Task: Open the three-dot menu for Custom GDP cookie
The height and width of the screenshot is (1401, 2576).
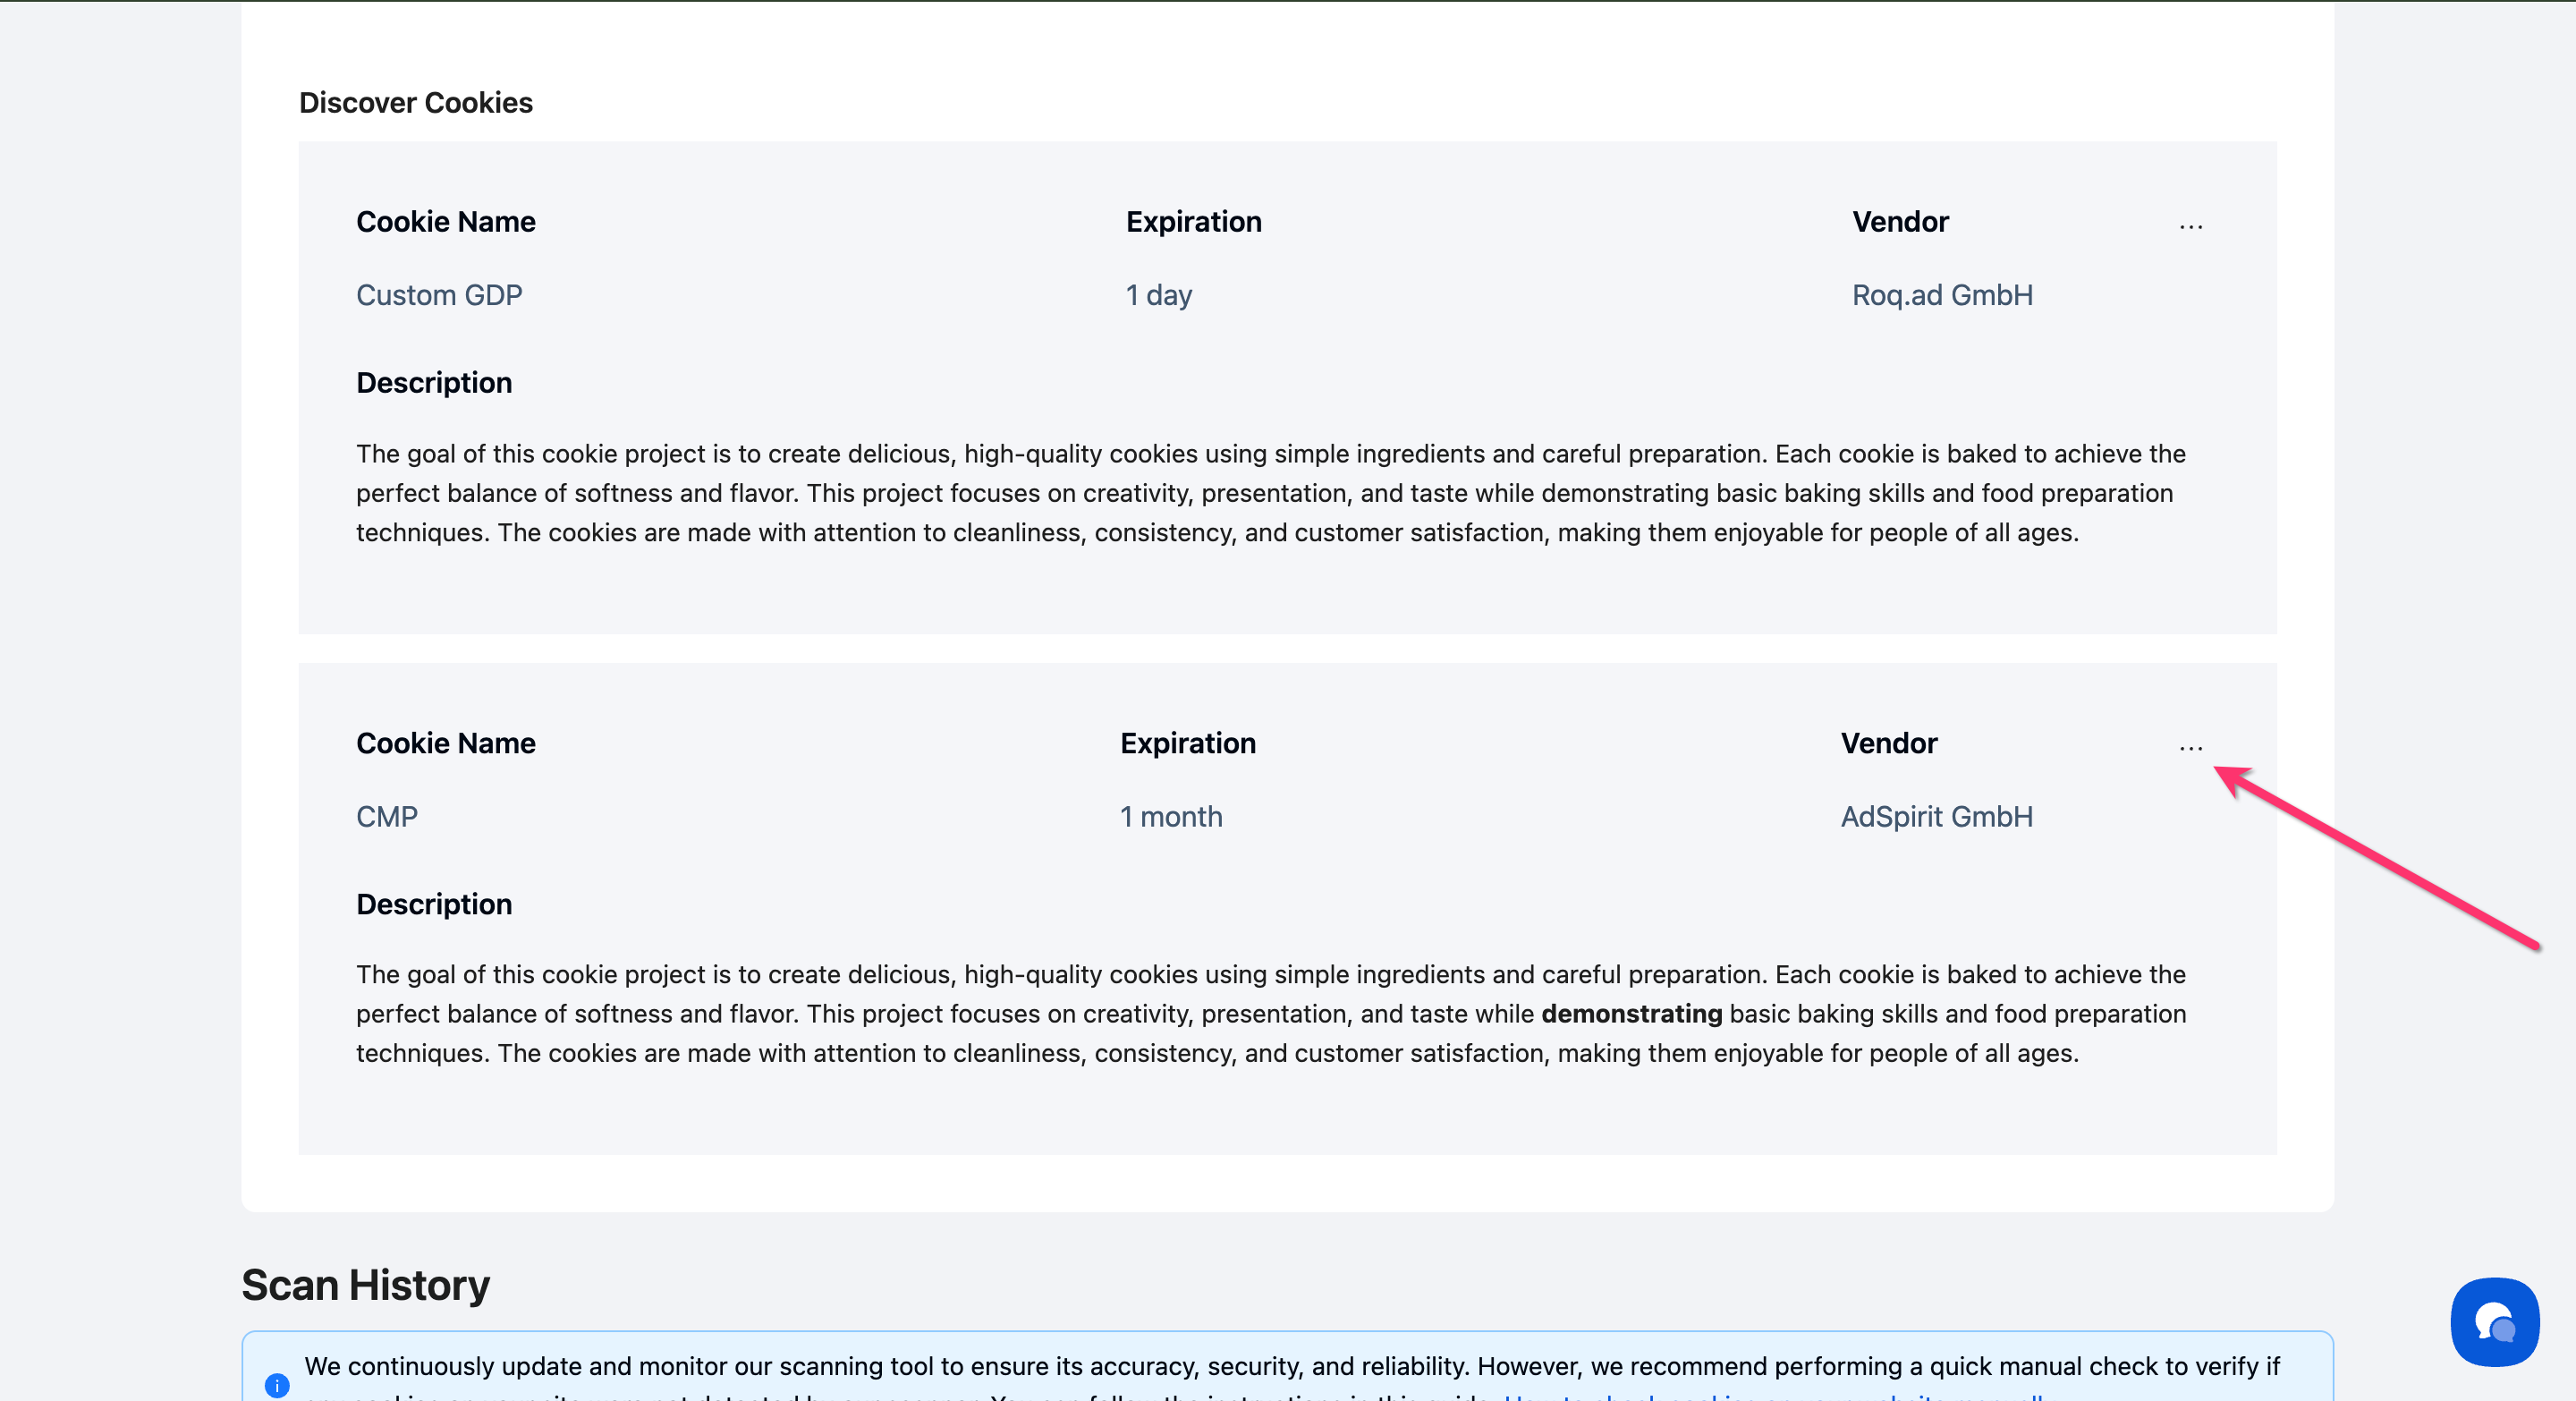Action: (x=2190, y=227)
